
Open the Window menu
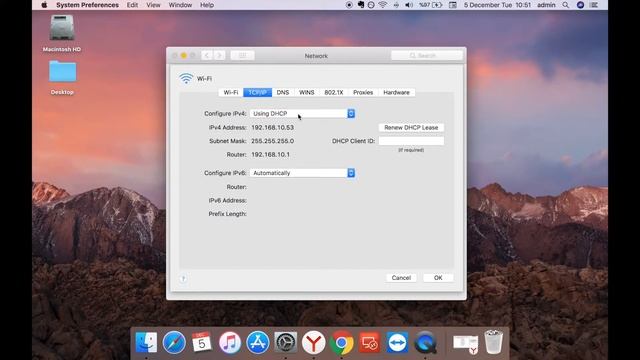pos(180,5)
